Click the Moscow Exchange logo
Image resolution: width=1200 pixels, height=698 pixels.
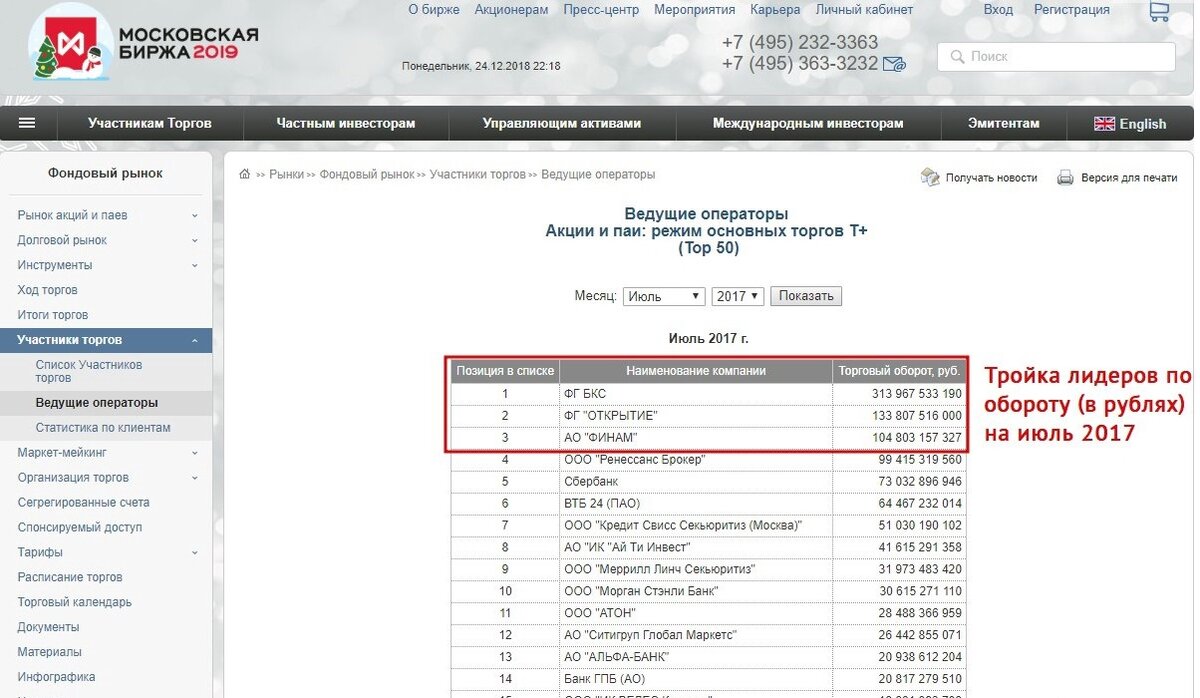pyautogui.click(x=143, y=44)
